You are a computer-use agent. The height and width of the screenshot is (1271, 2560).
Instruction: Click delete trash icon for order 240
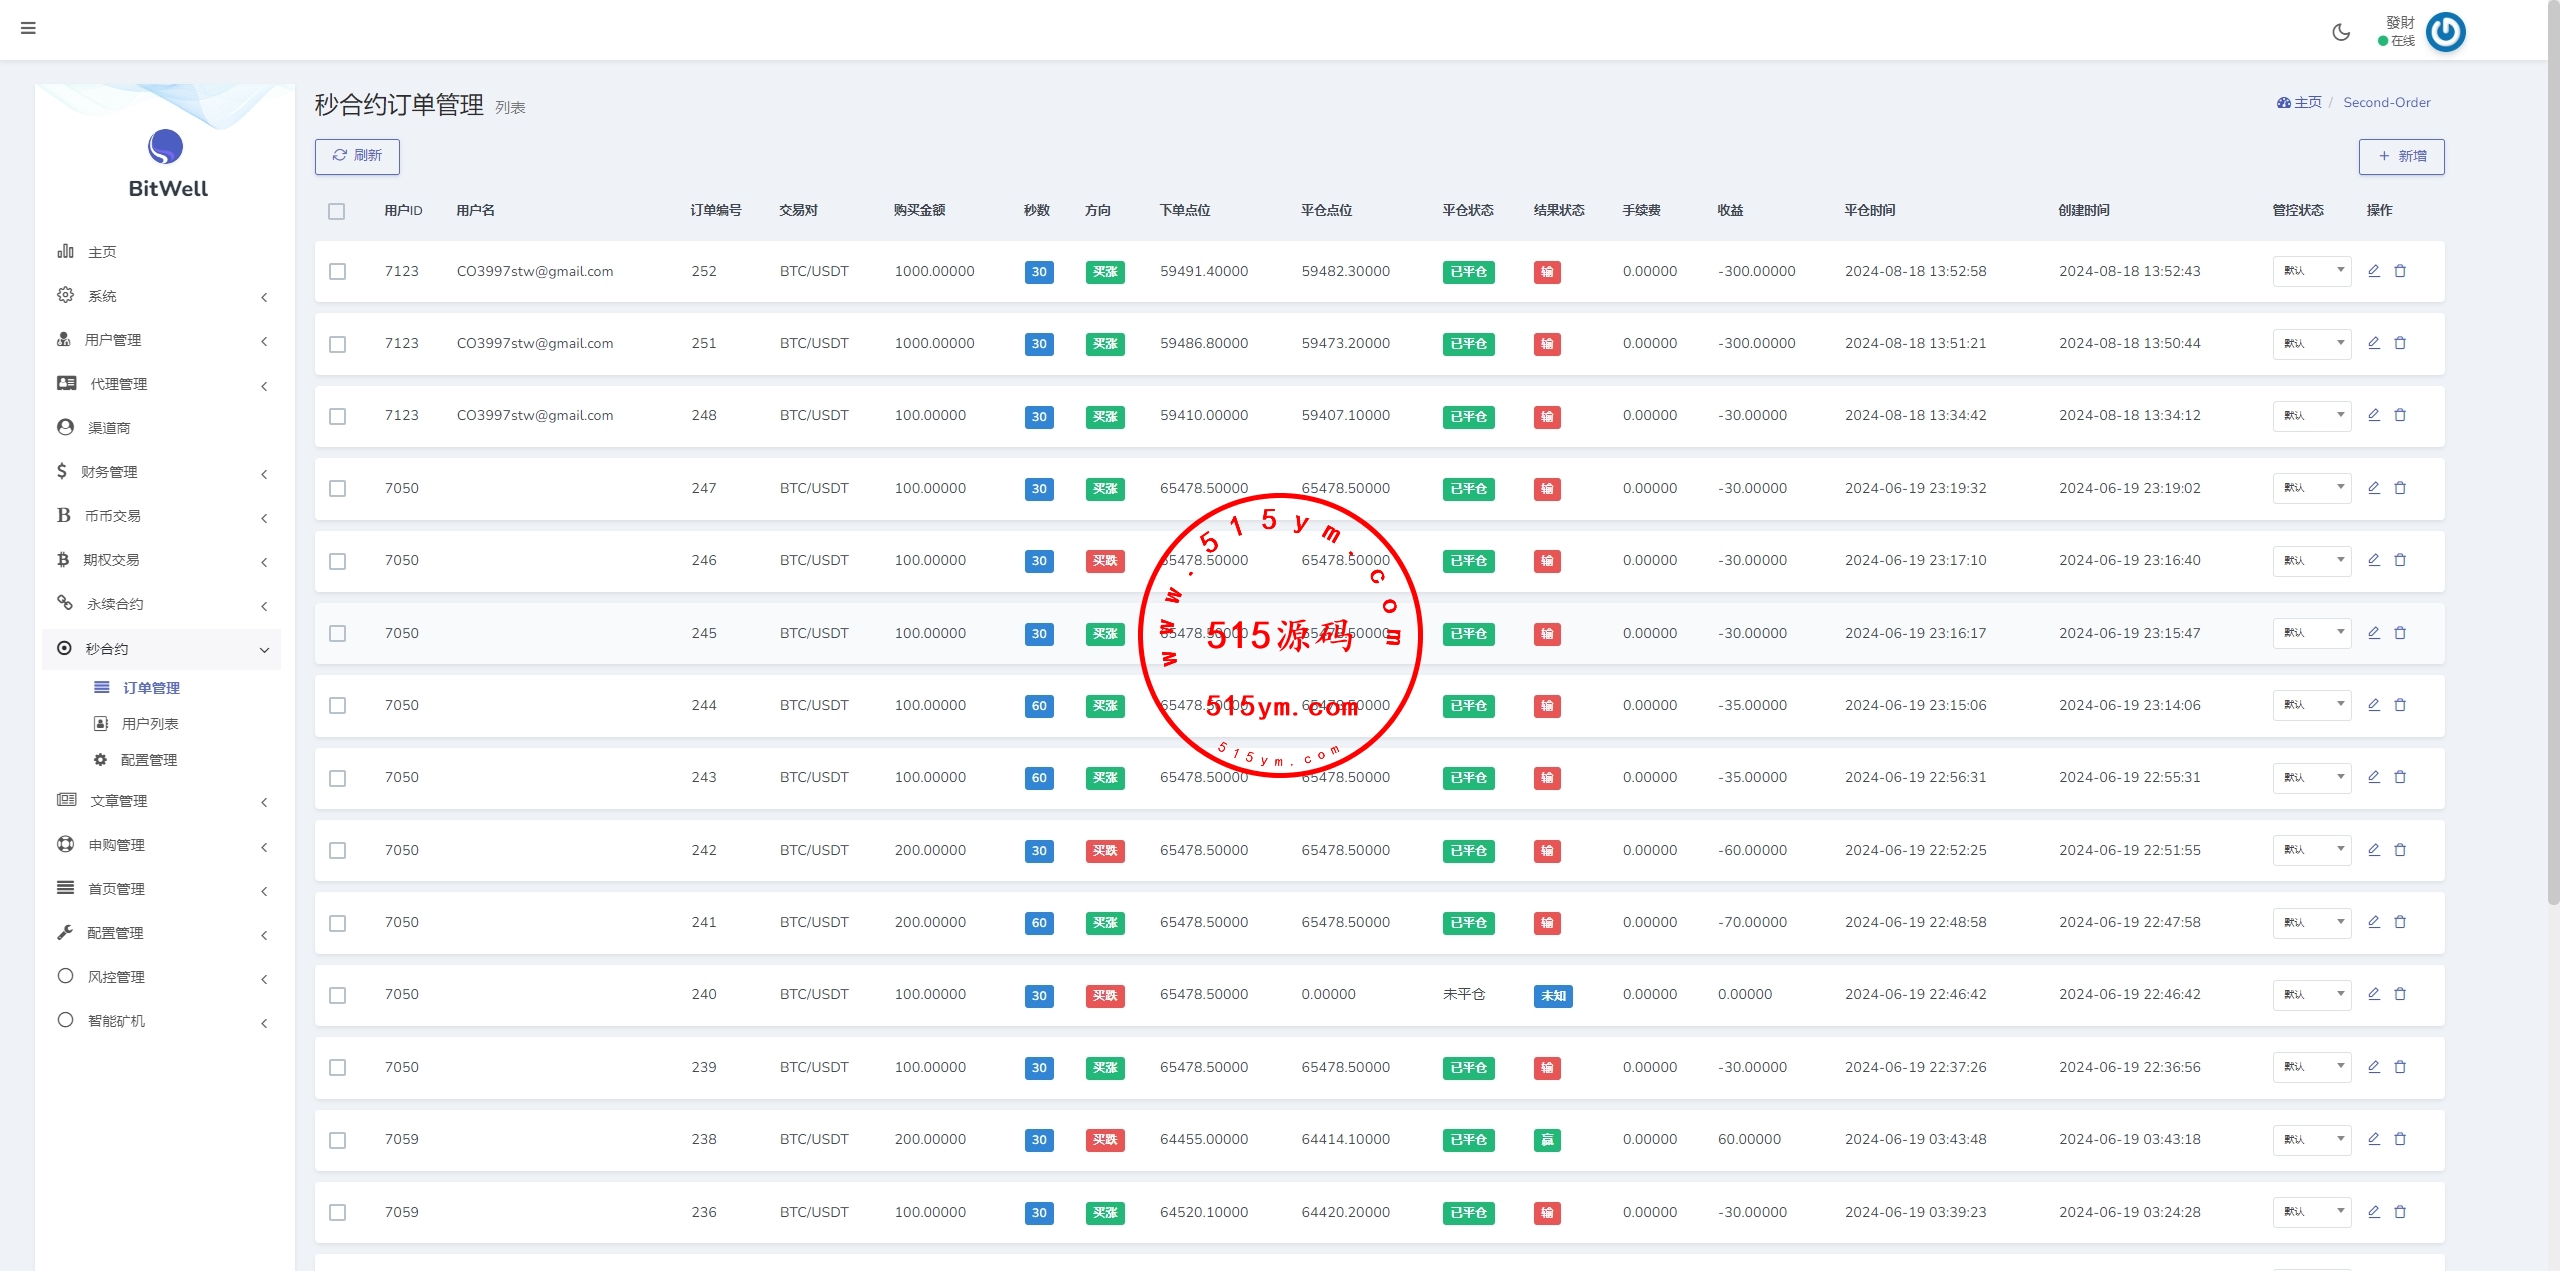pos(2400,994)
